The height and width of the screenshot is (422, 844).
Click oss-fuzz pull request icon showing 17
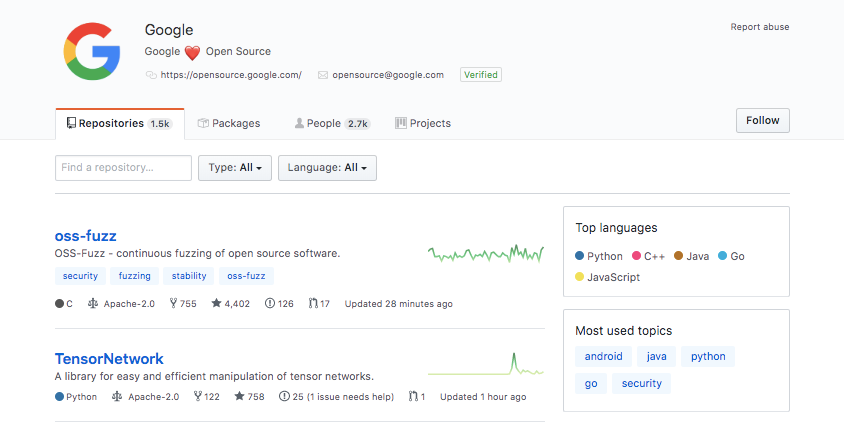pyautogui.click(x=313, y=304)
